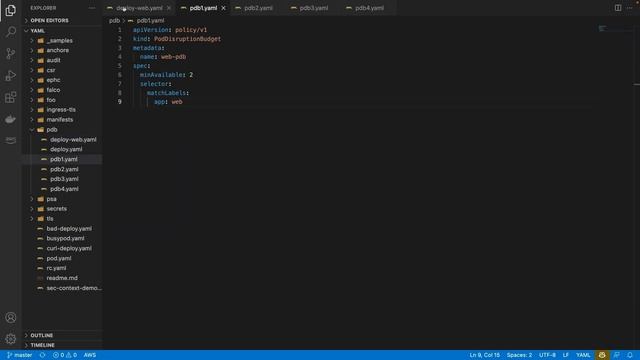Viewport: 640px width, 360px height.
Task: Switch to the pdb3.yaml tab
Action: click(x=313, y=8)
